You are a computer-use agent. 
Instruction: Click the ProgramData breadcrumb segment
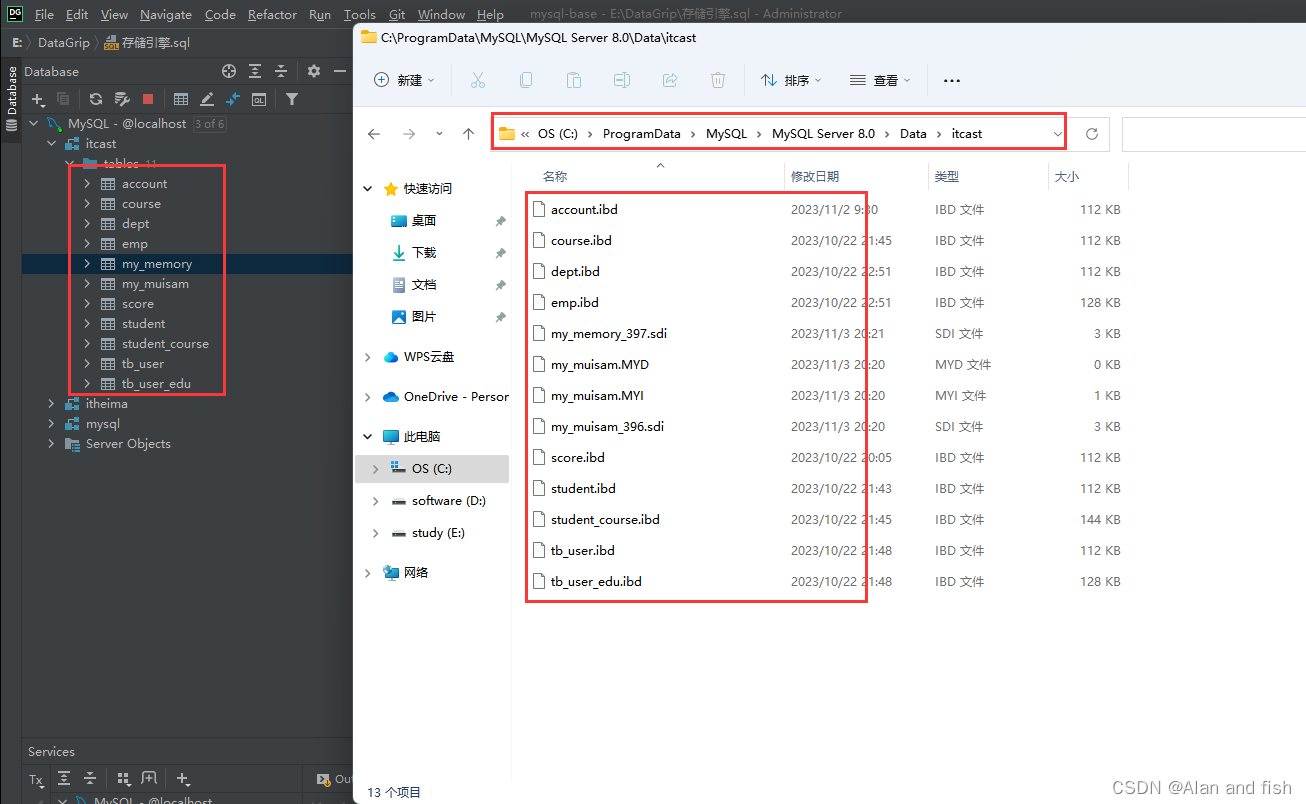point(642,134)
